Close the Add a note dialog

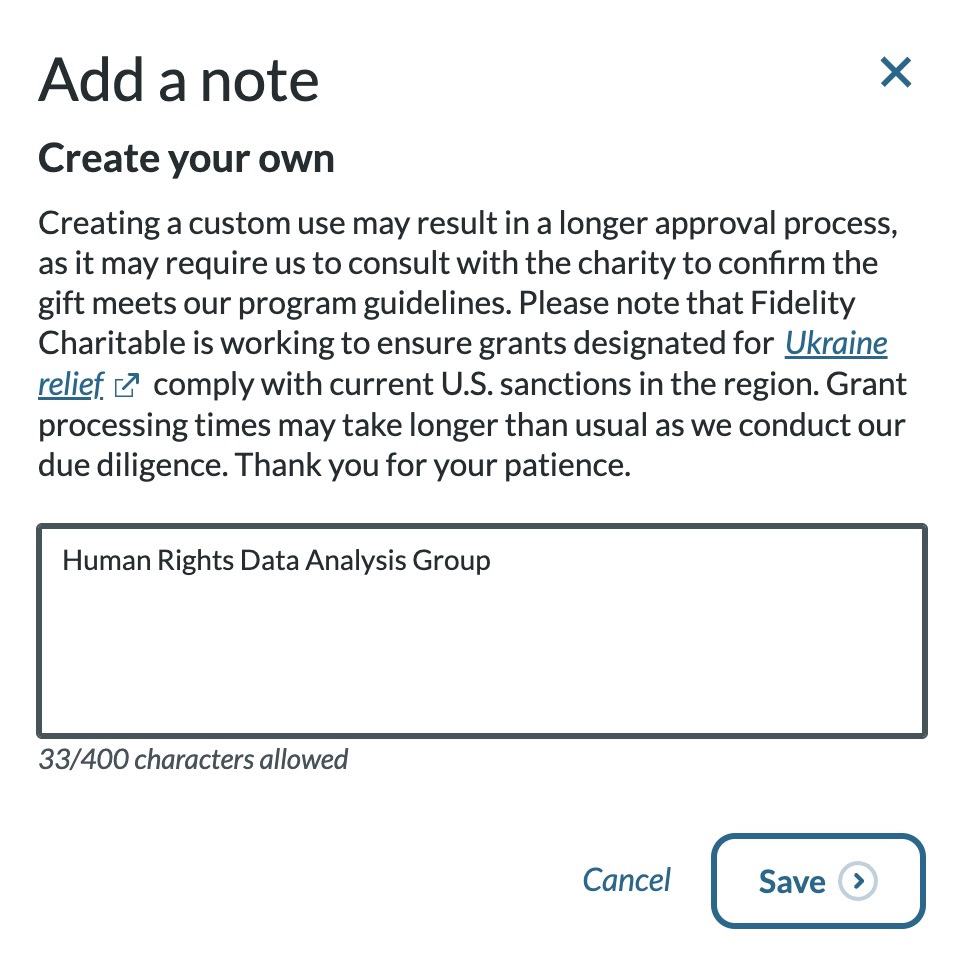[x=895, y=72]
